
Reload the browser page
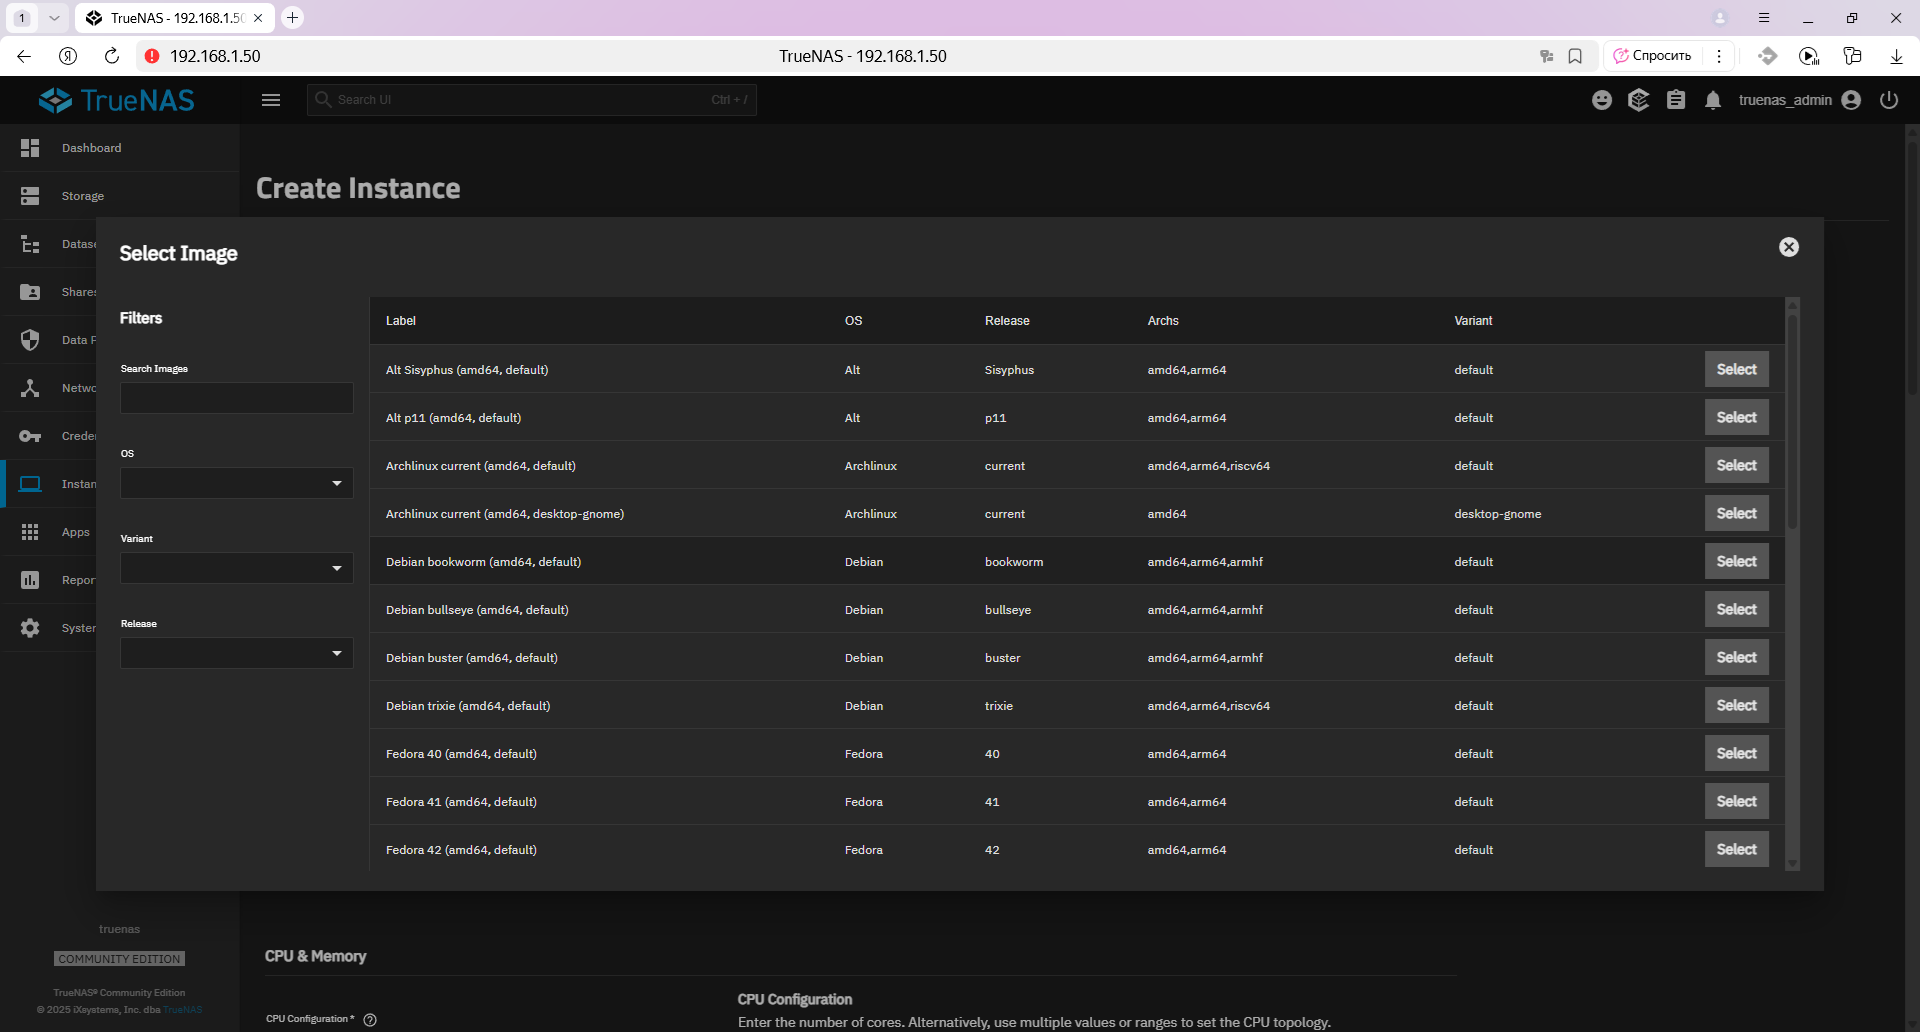click(x=112, y=56)
